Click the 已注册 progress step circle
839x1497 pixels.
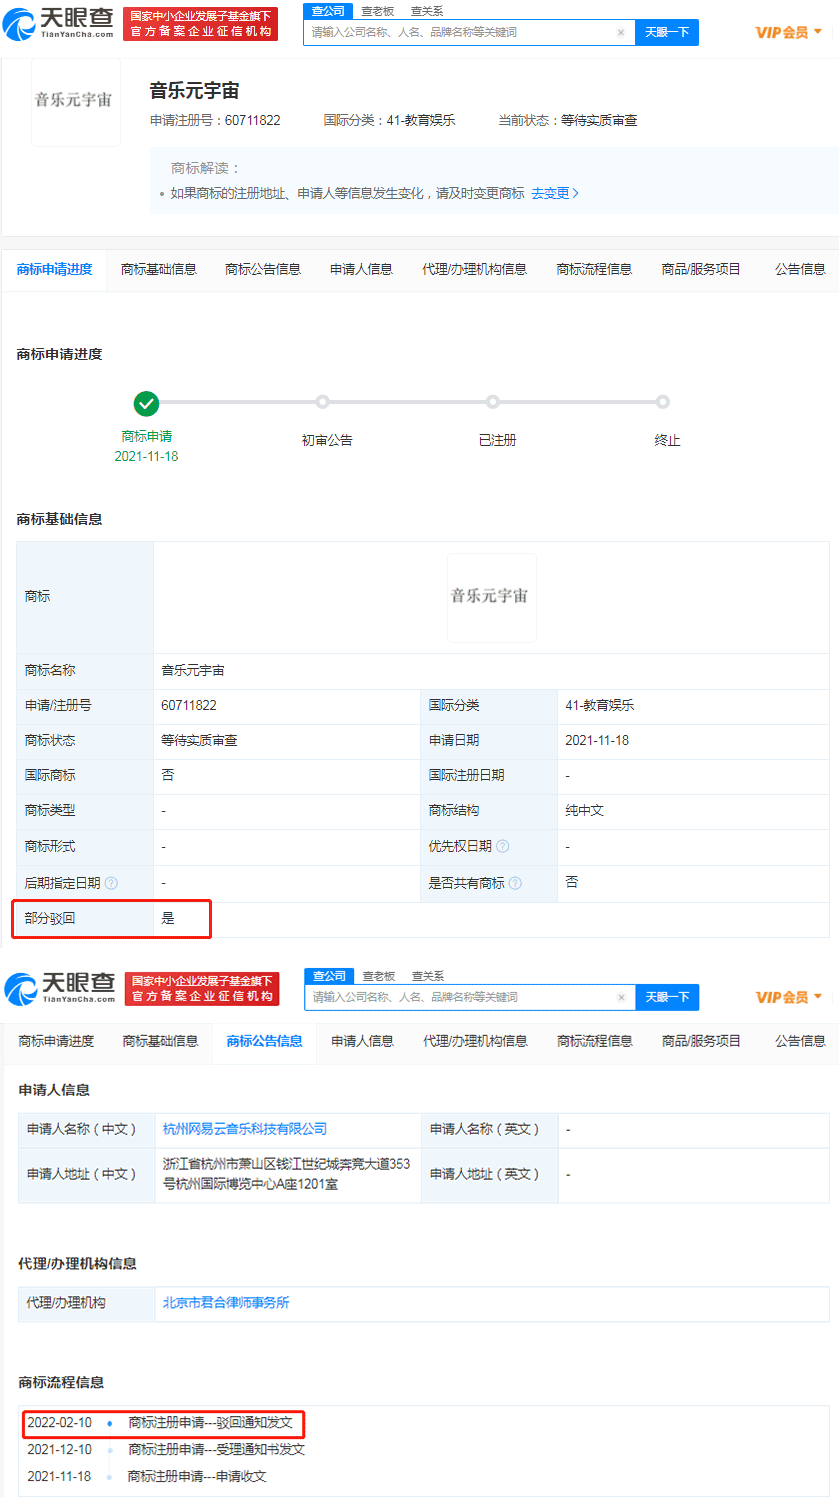pos(493,402)
